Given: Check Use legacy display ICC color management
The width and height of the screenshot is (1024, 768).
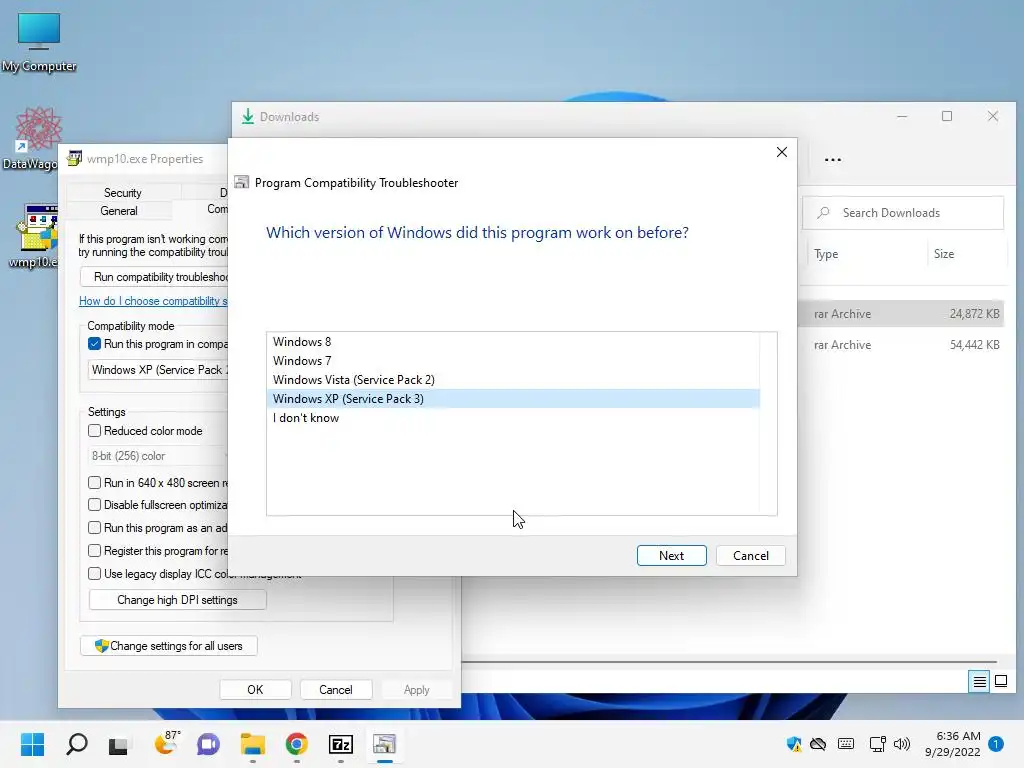Looking at the screenshot, I should [x=95, y=573].
